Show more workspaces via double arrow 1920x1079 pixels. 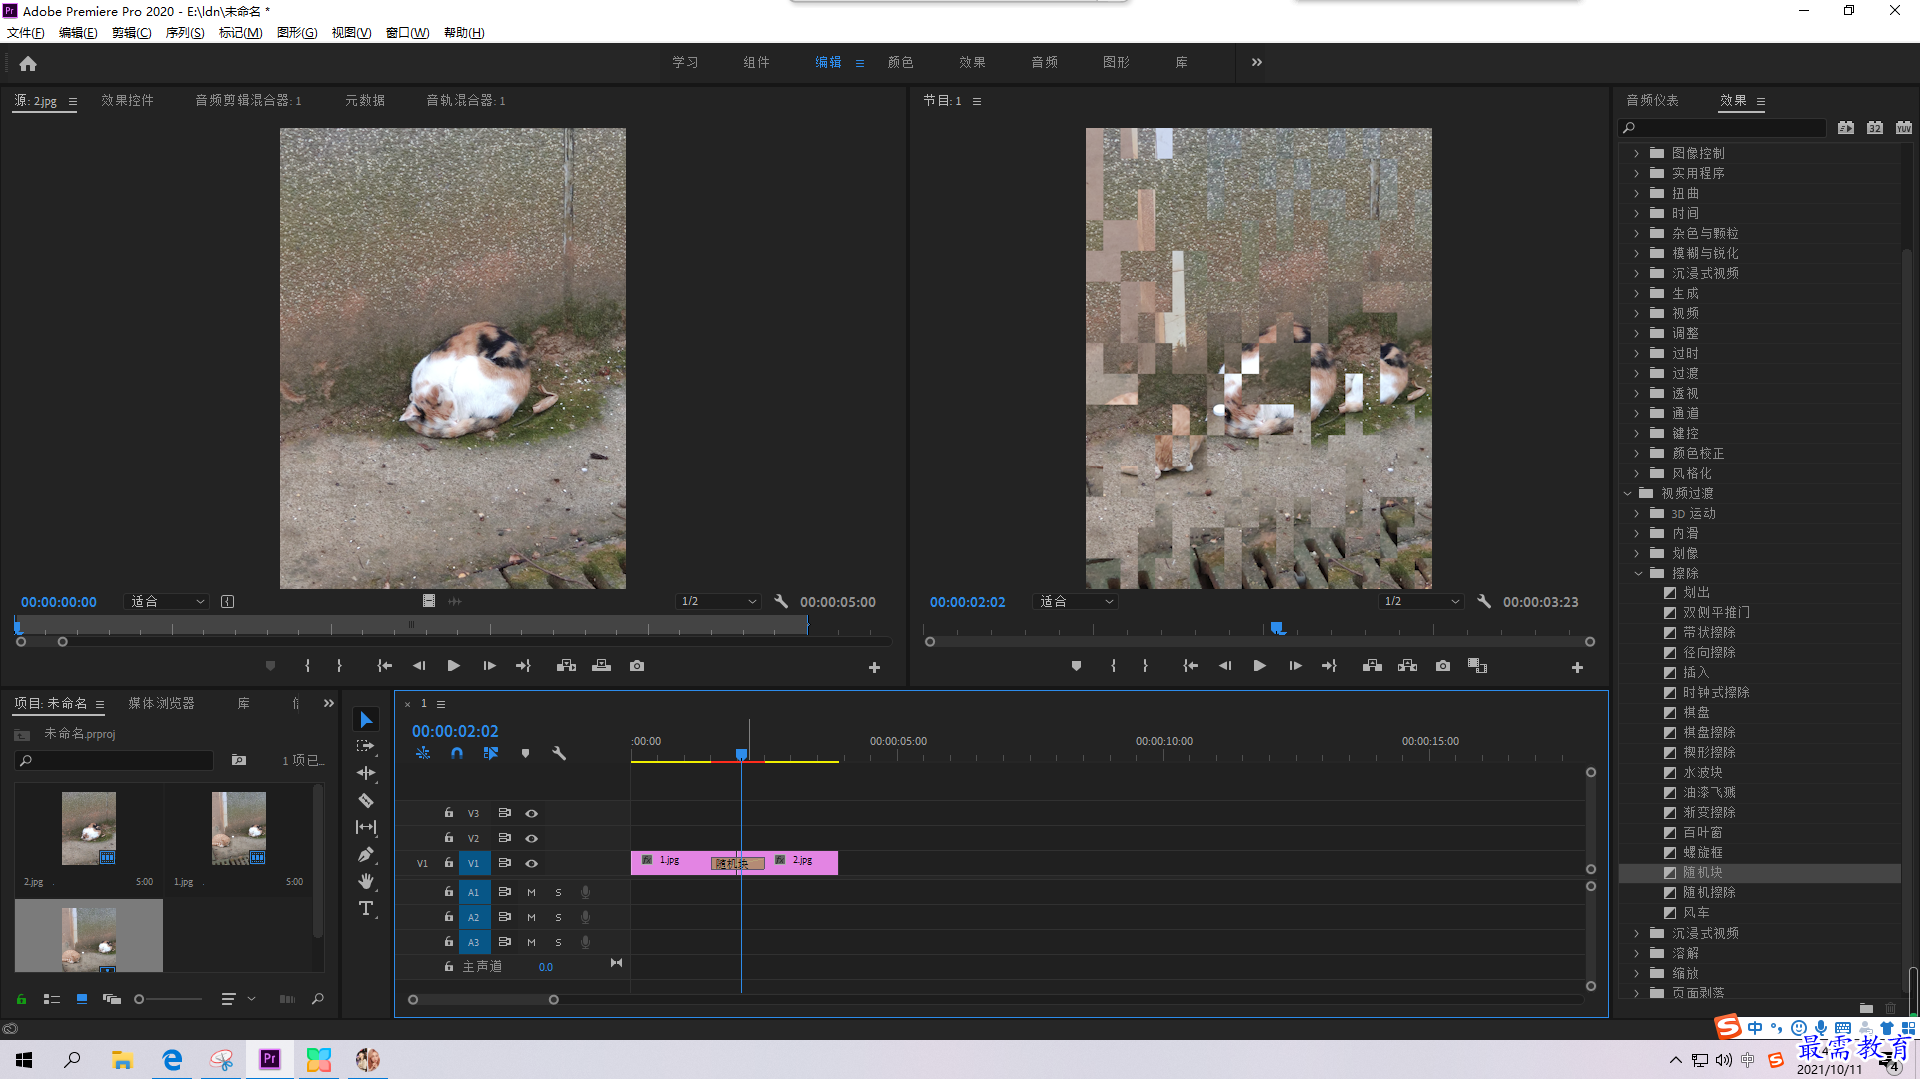coord(1257,62)
